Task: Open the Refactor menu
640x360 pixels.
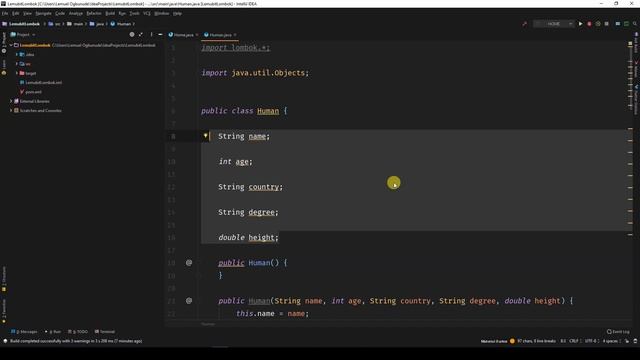Action: (x=94, y=13)
